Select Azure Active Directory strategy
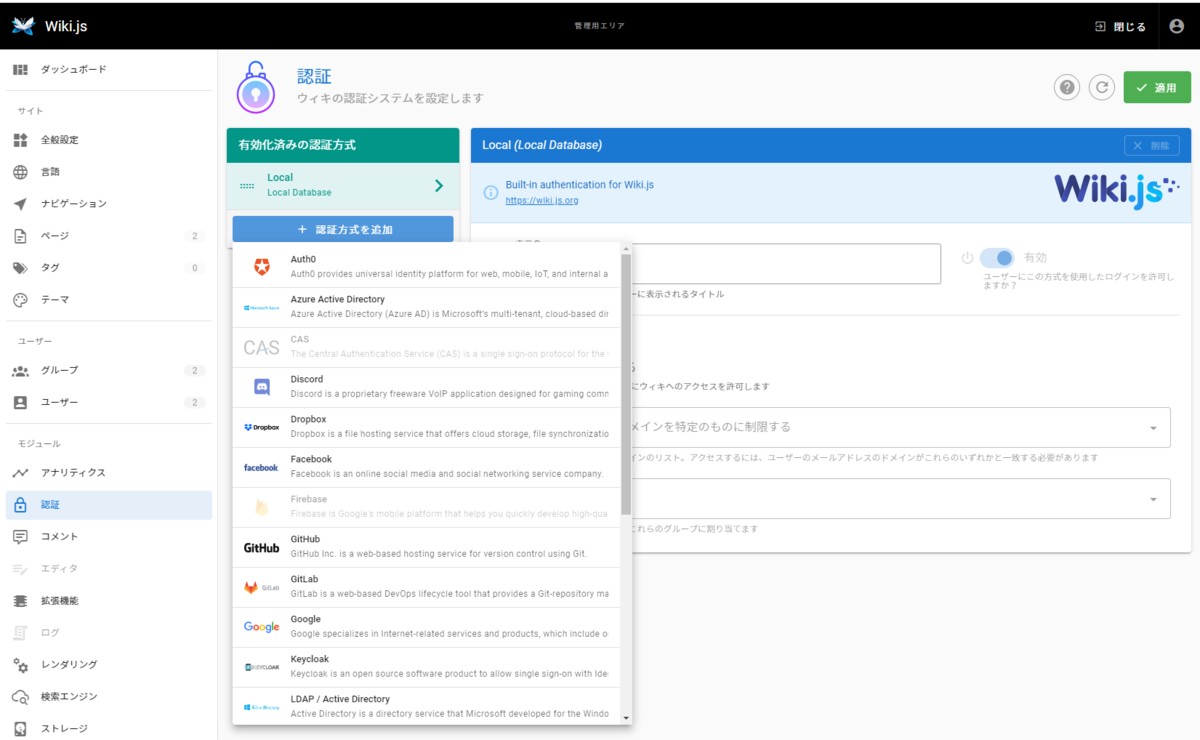The image size is (1200, 740). click(x=426, y=307)
